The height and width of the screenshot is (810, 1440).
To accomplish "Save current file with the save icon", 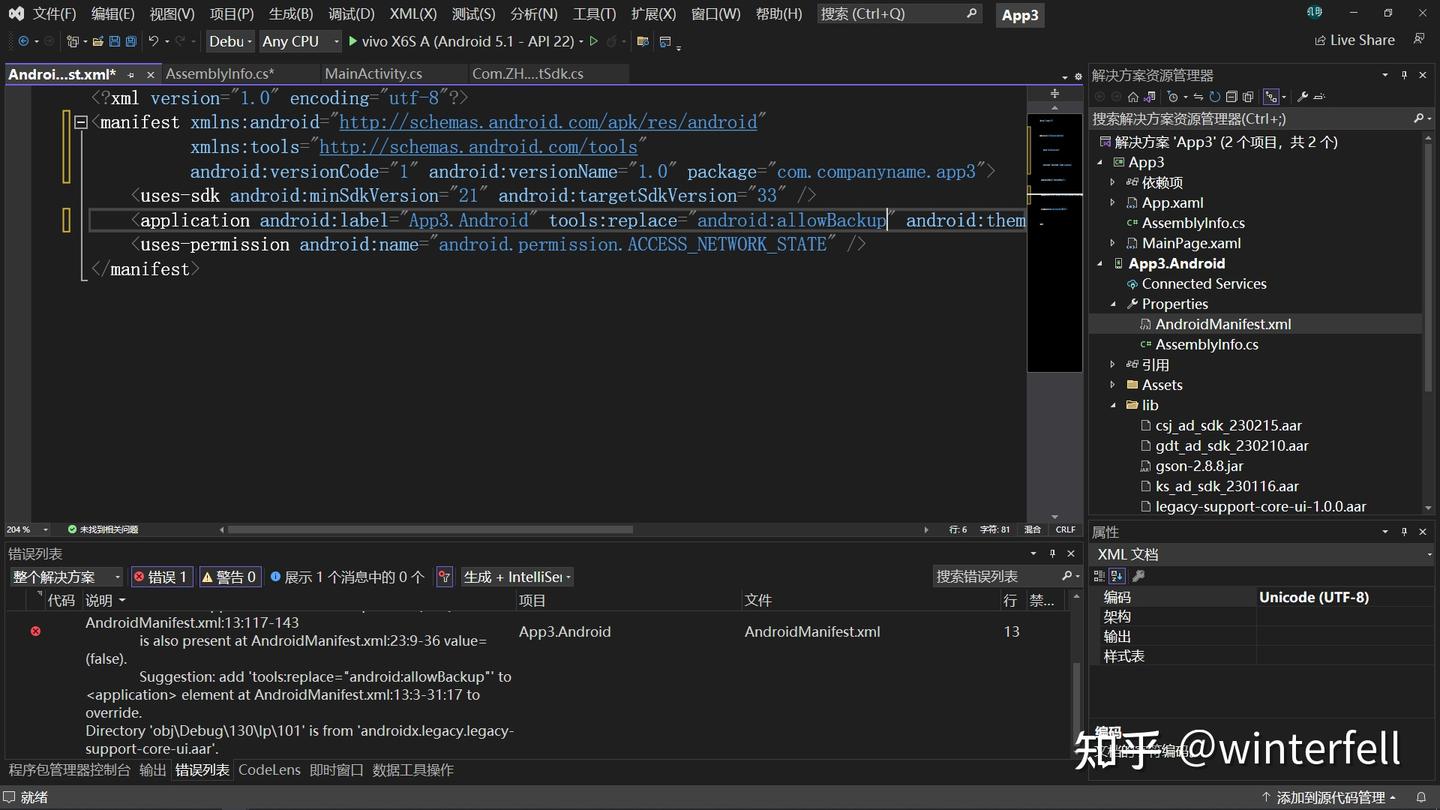I will coord(114,41).
